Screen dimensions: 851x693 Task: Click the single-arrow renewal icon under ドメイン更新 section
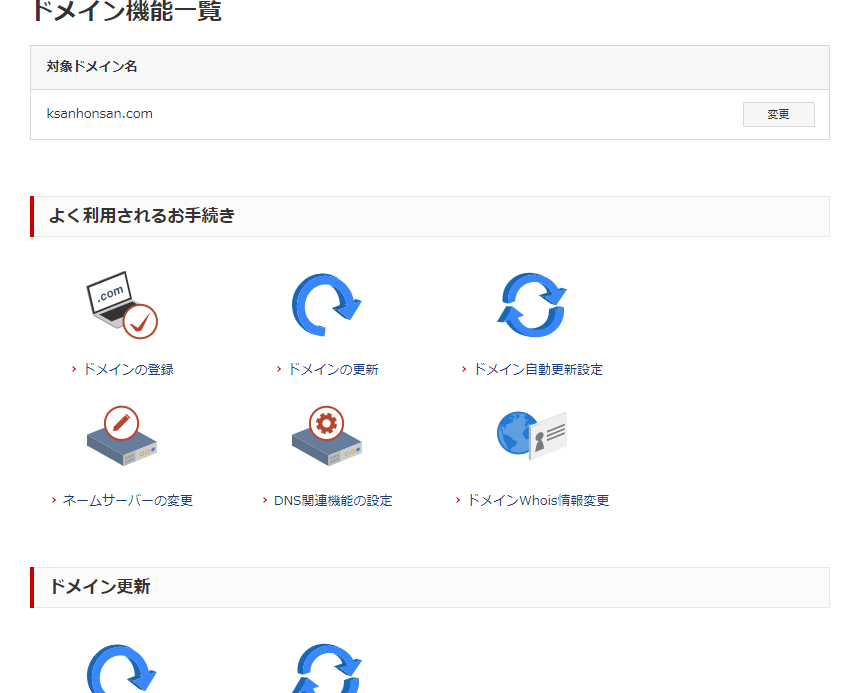point(122,668)
